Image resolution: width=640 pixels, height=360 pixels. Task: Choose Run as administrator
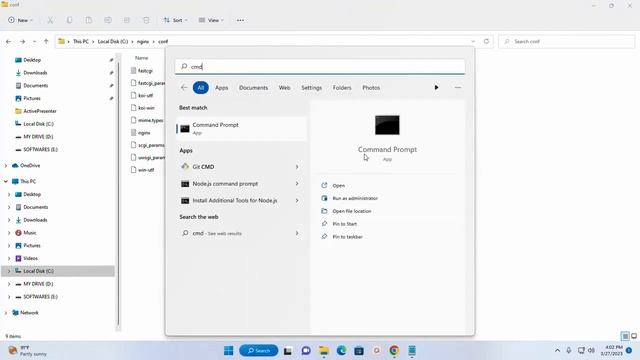[x=355, y=198]
